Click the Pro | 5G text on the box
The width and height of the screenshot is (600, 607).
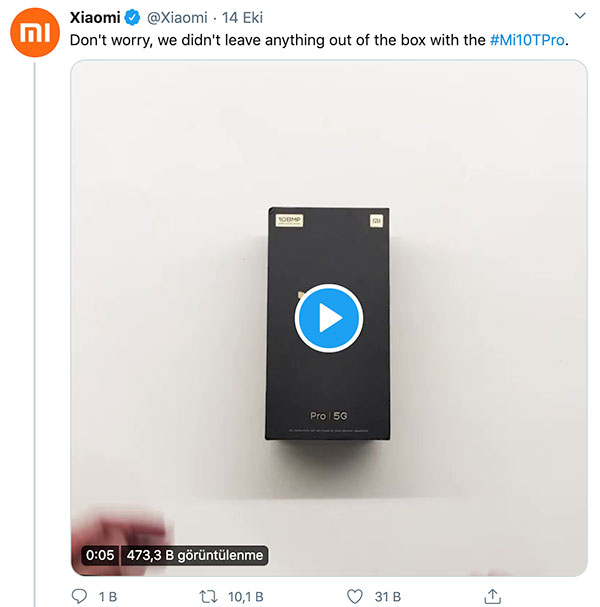point(327,414)
